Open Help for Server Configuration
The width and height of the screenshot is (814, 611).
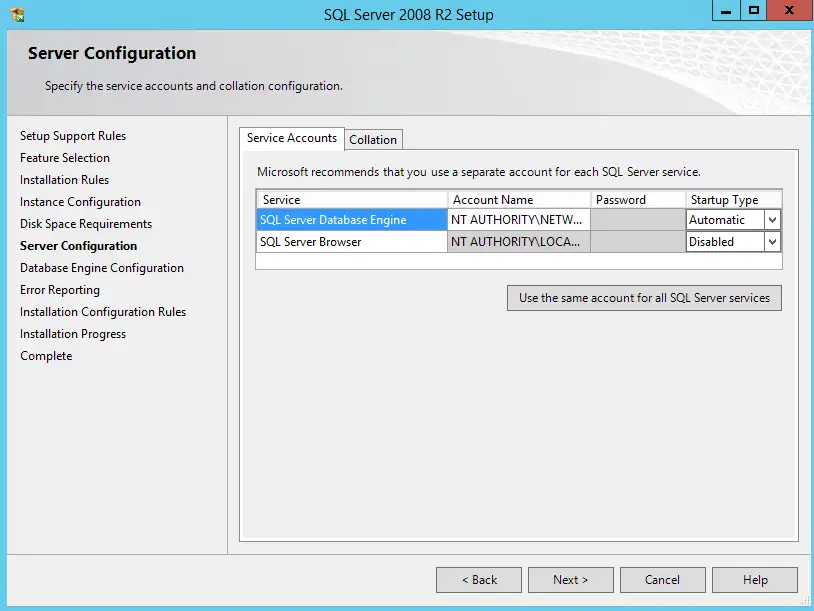click(x=754, y=579)
